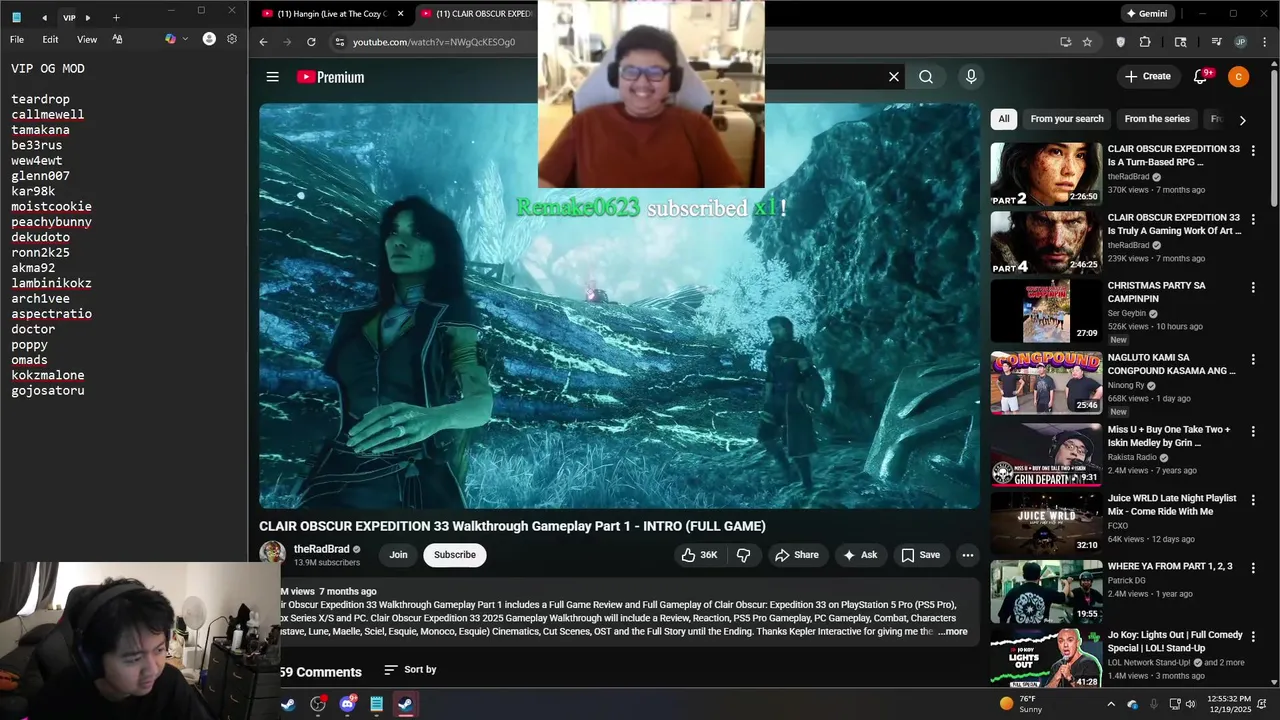The image size is (1280, 720).
Task: Open Chrome media controls icon
Action: pos(1216,42)
